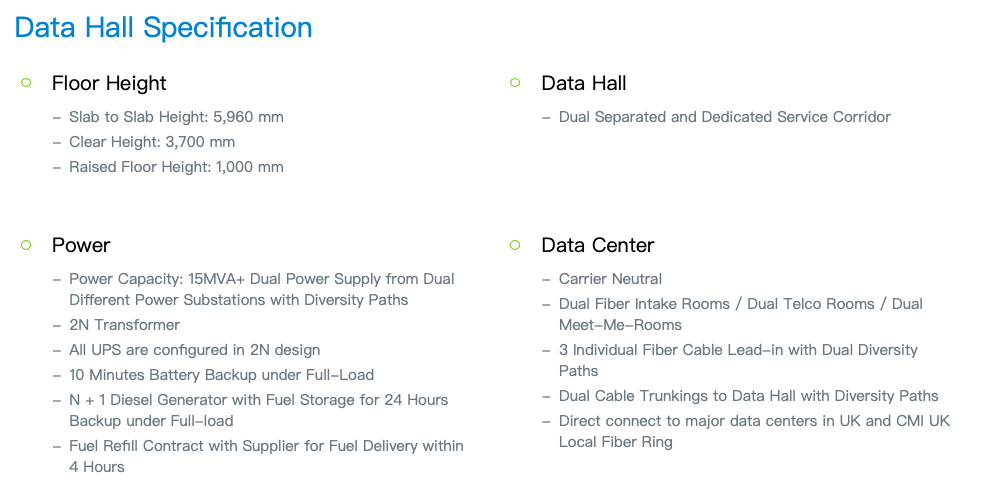Screen dimensions: 985x503
Task: Click the N + 1 Diesel Generator line
Action: coord(259,410)
